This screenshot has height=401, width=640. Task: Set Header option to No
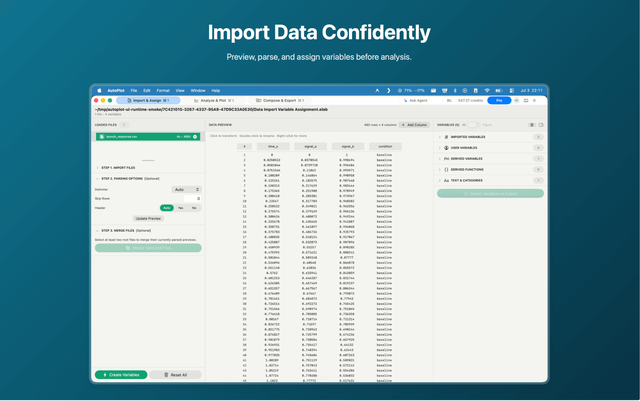pos(194,208)
